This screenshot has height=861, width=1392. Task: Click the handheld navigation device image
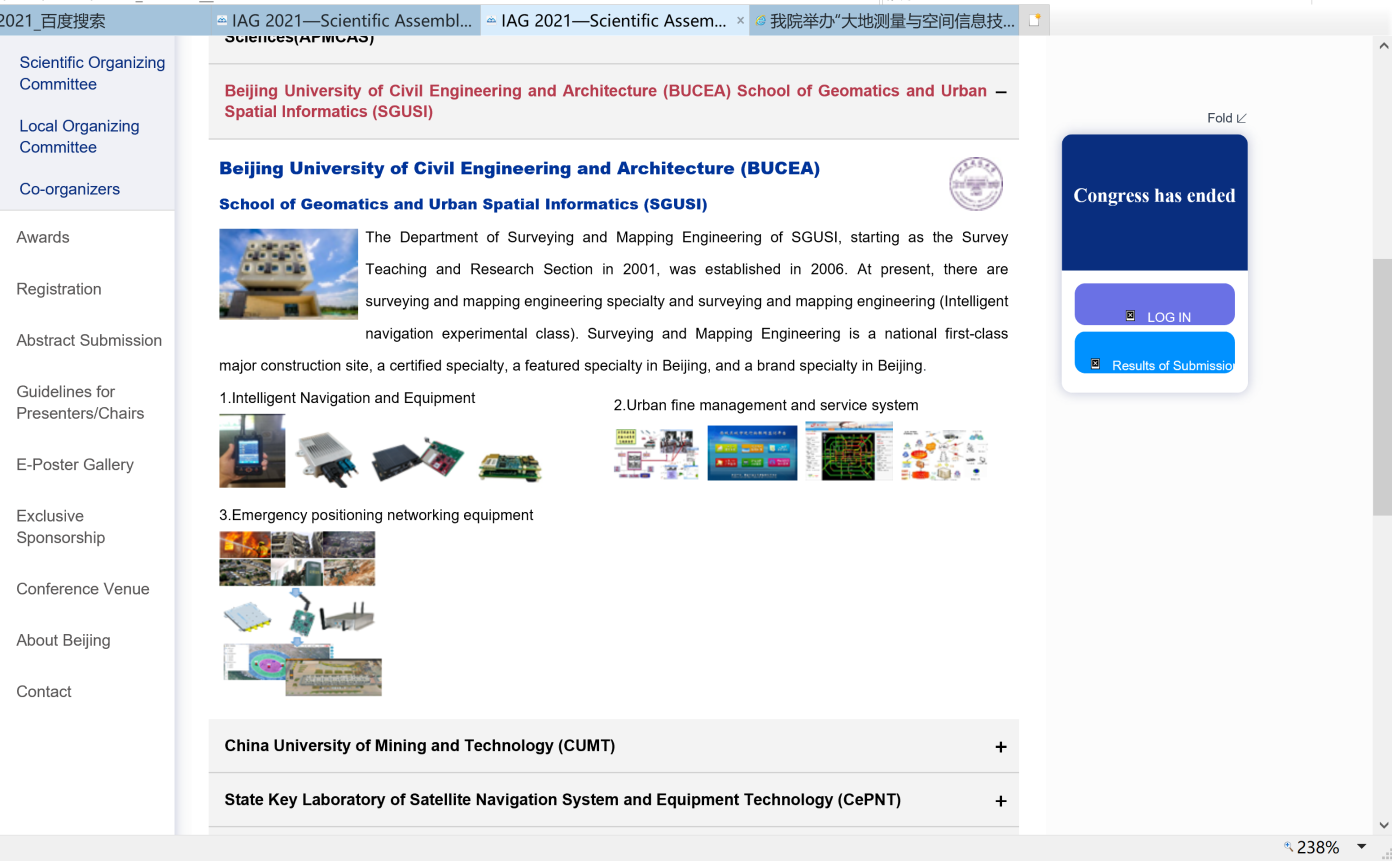252,451
